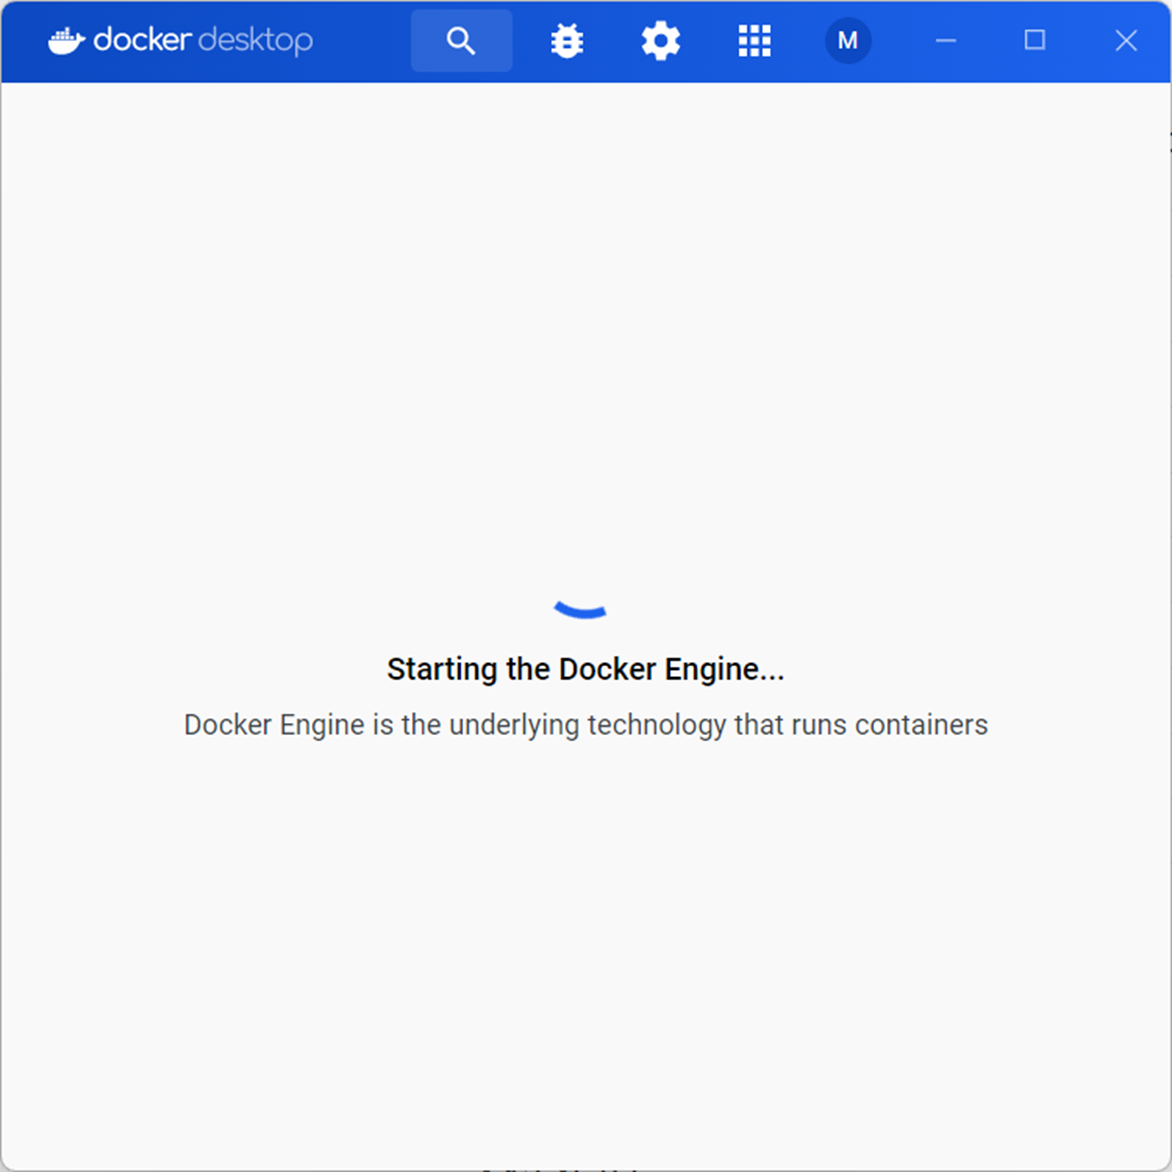Open the account avatar labeled M

point(848,40)
